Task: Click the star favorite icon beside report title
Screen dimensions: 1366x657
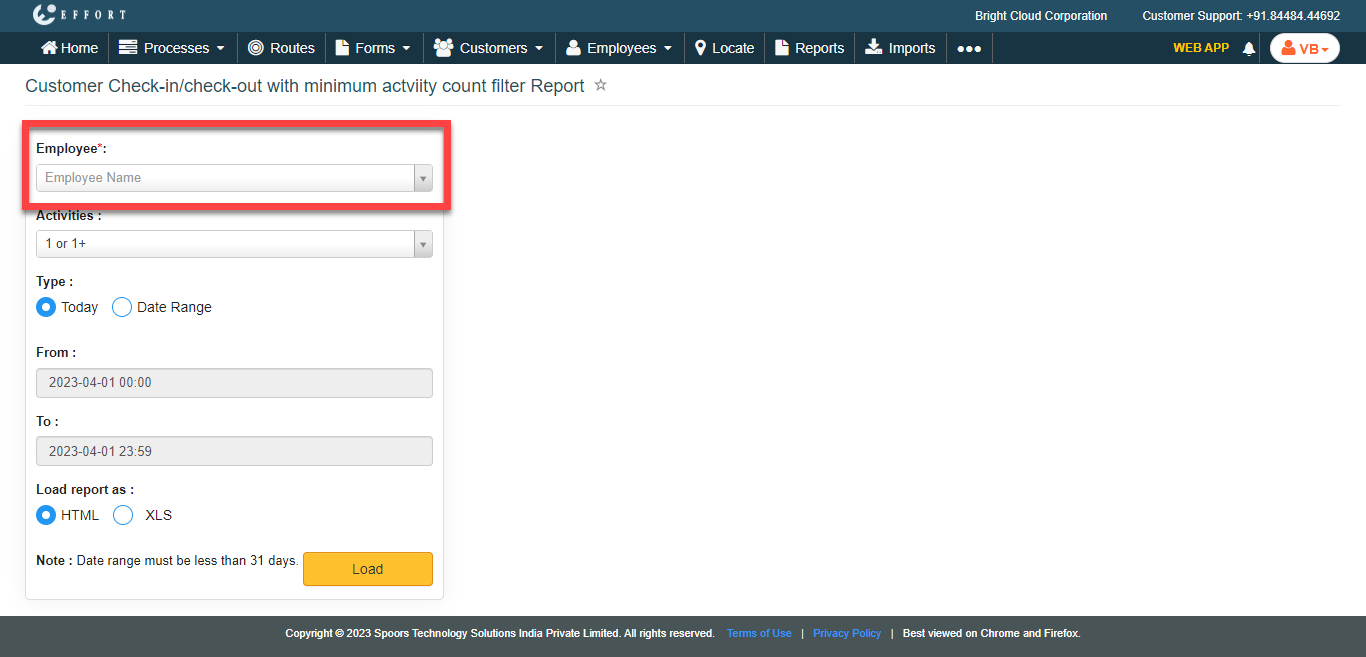Action: coord(601,86)
